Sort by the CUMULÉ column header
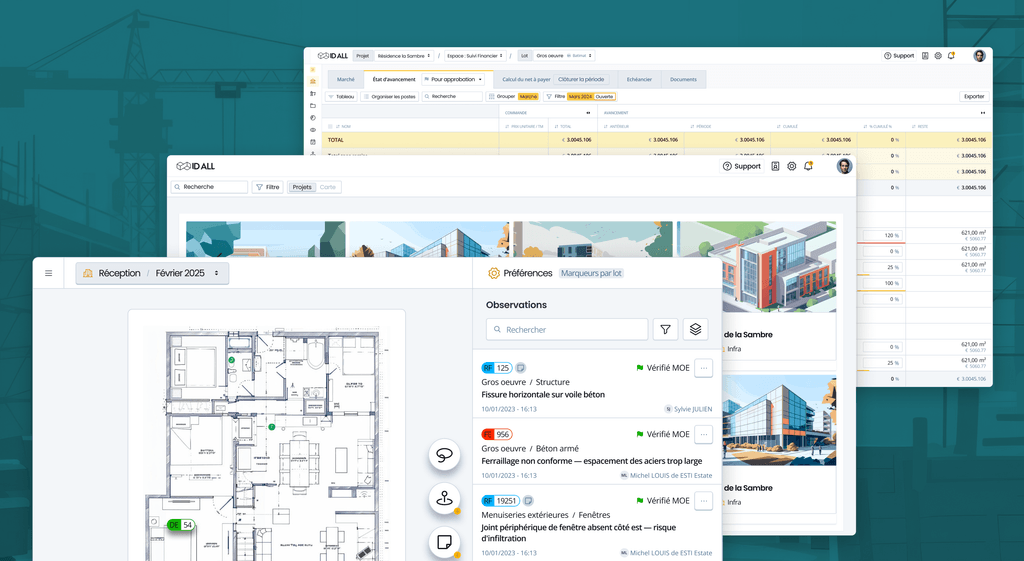The image size is (1024, 561). coord(788,127)
